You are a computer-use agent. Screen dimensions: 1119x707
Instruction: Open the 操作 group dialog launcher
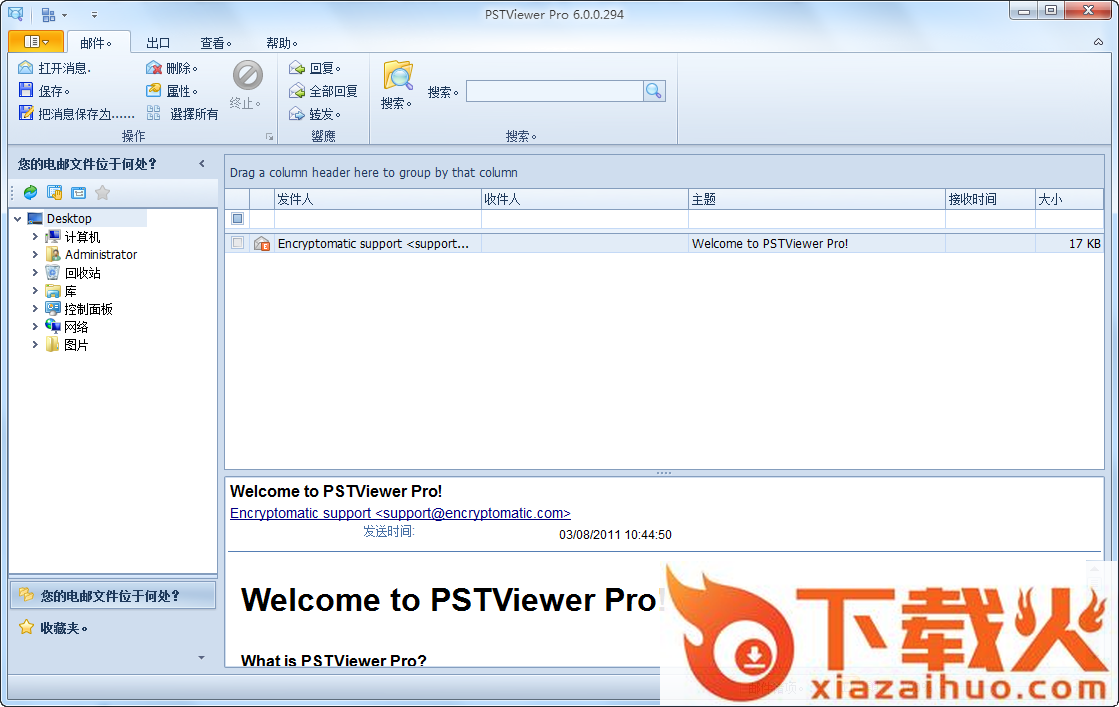click(x=270, y=136)
